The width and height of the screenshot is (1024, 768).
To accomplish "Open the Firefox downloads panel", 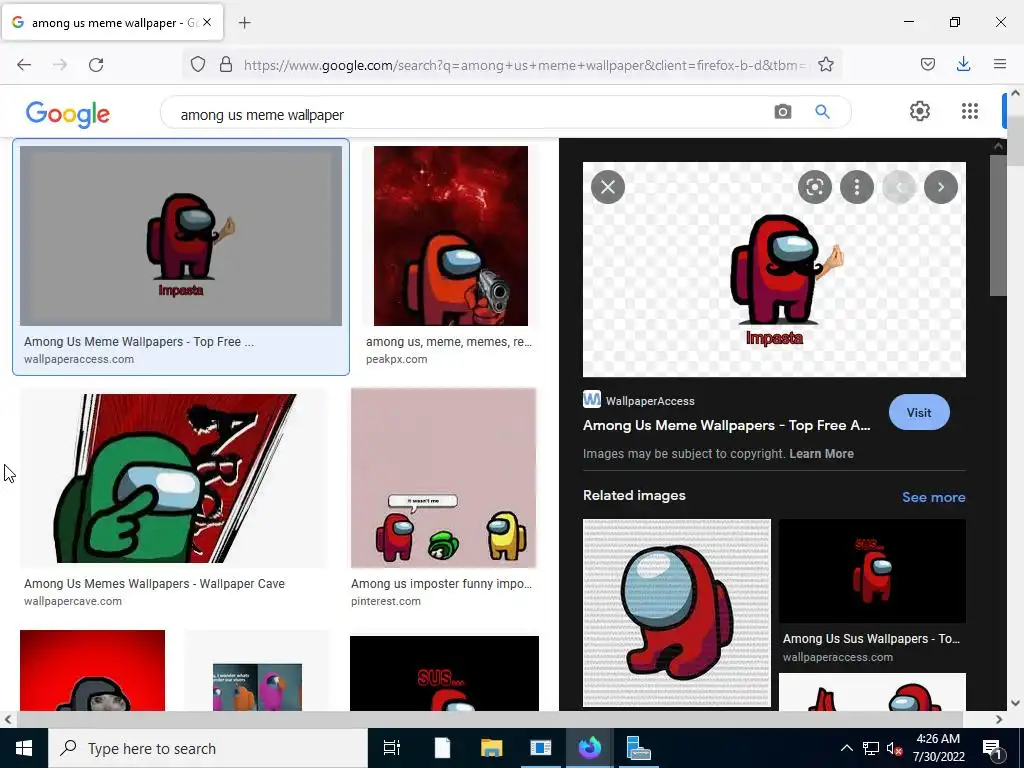I will click(963, 64).
